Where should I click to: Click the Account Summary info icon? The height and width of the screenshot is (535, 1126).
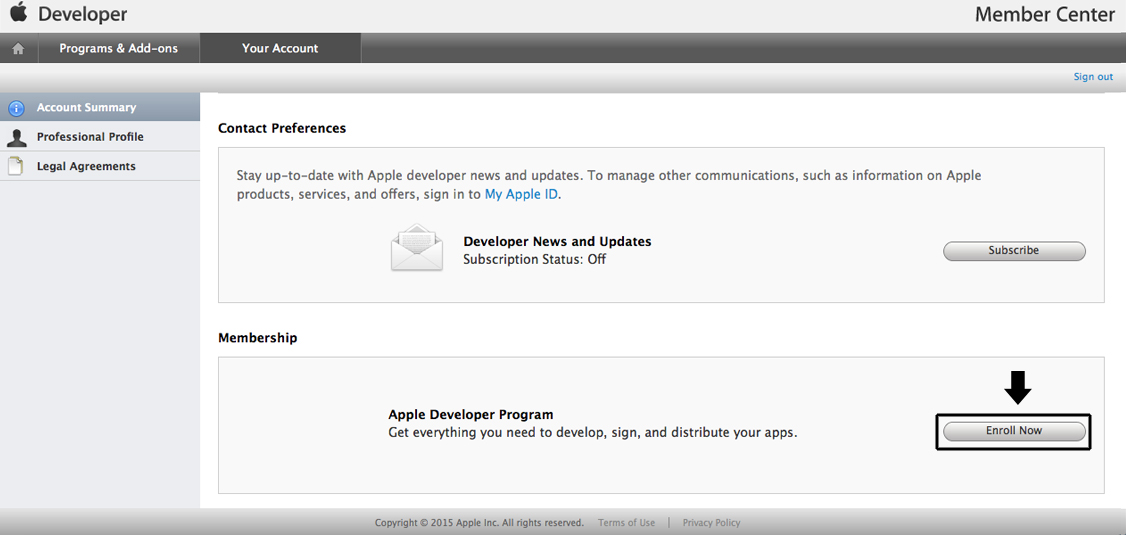click(x=16, y=108)
